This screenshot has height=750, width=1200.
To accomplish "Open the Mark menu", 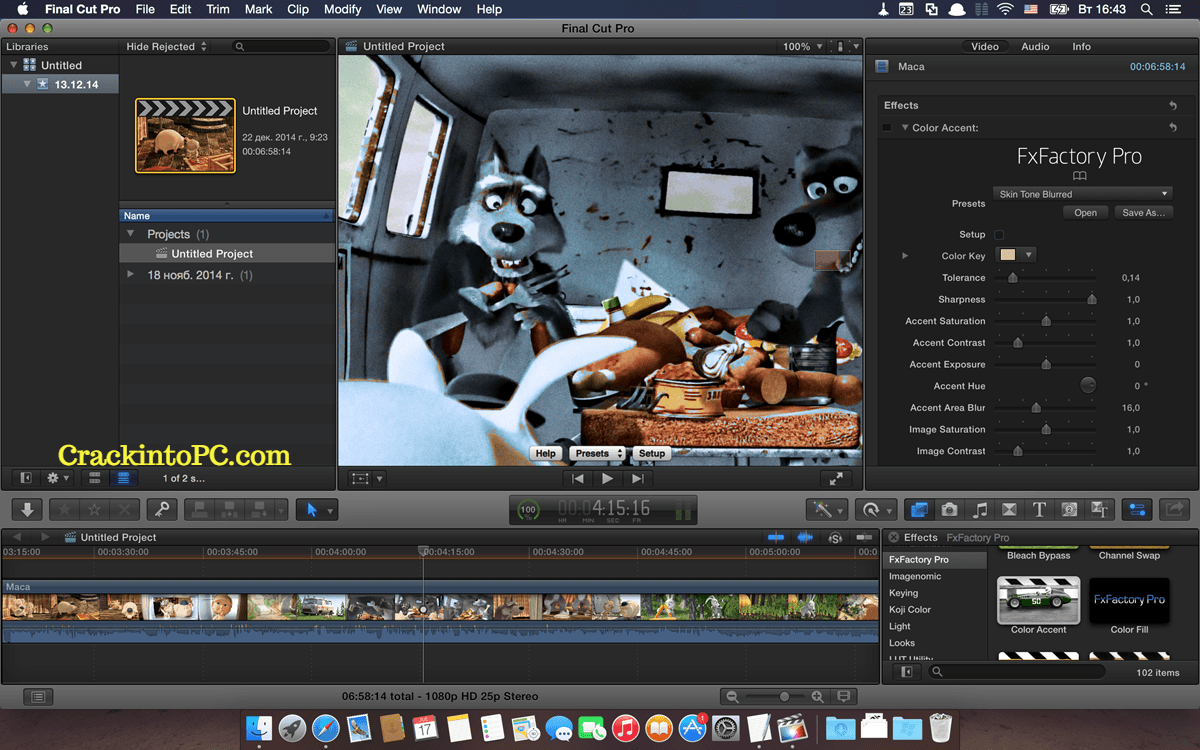I will tap(258, 9).
